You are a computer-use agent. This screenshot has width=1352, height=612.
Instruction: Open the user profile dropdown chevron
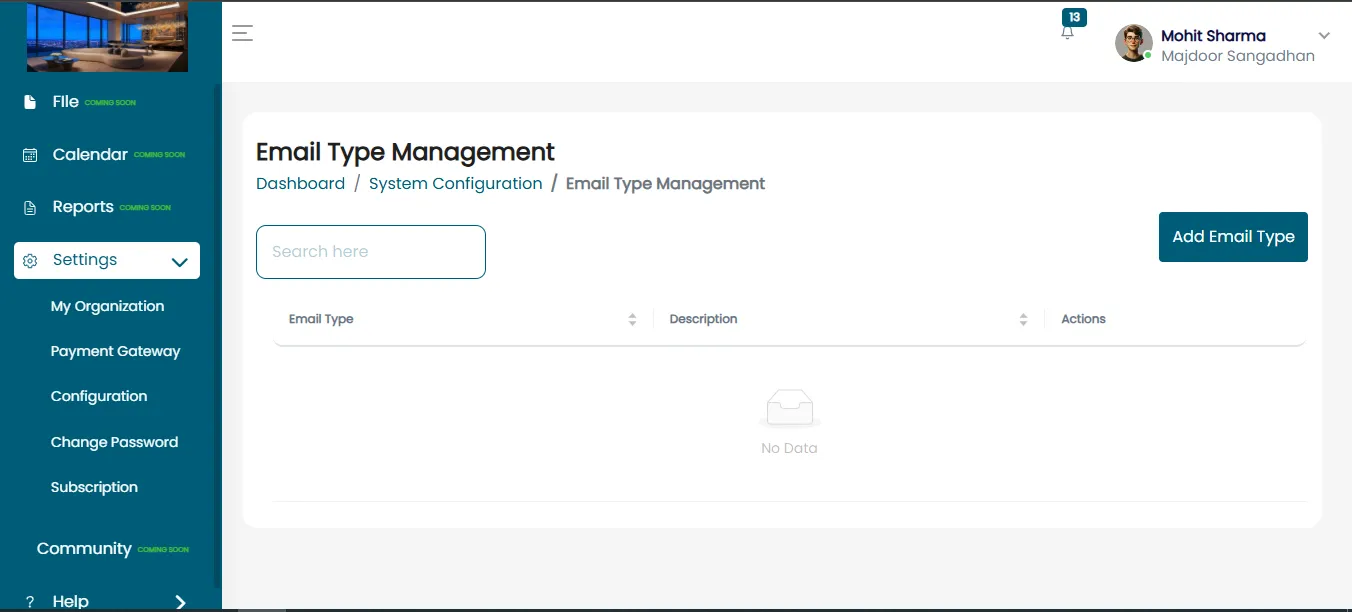tap(1324, 36)
